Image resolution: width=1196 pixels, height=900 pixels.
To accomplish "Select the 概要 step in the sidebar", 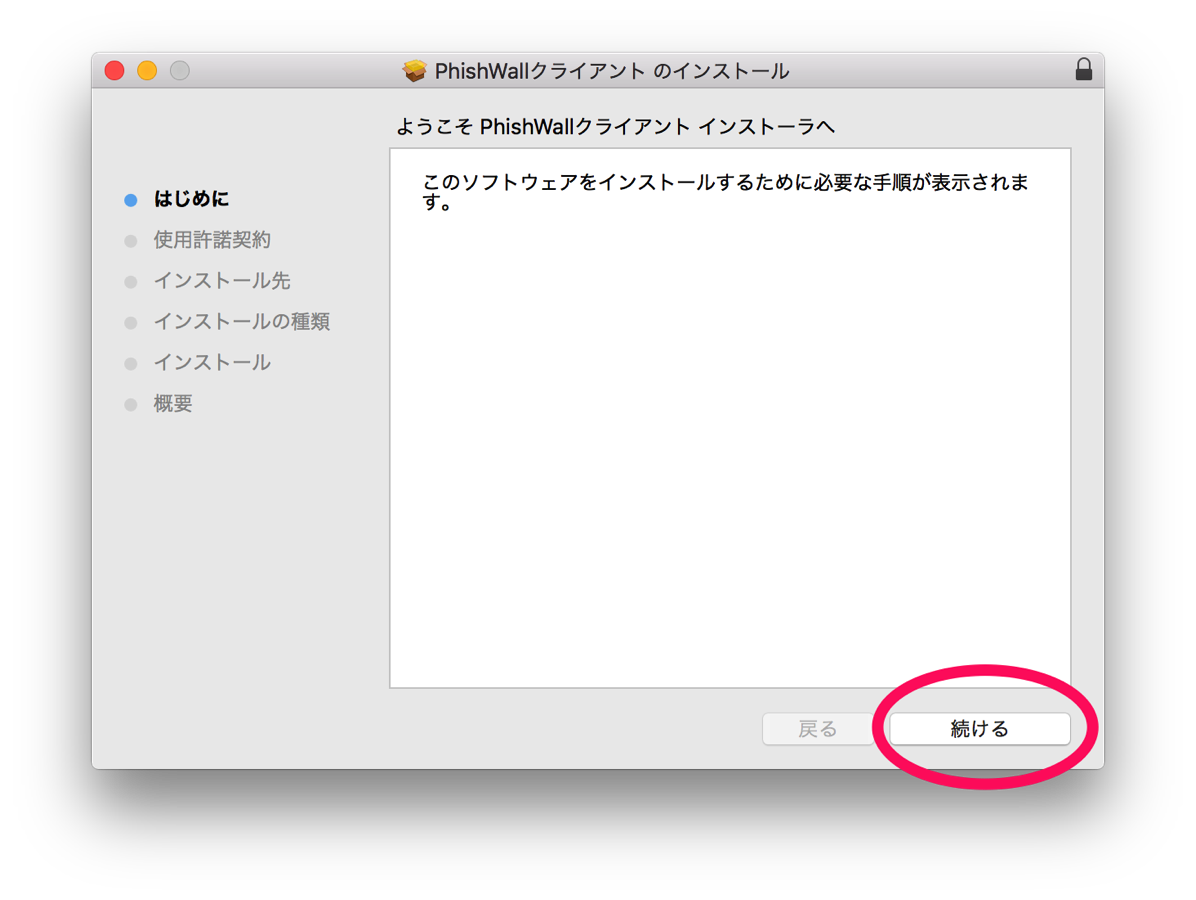I will (x=173, y=403).
